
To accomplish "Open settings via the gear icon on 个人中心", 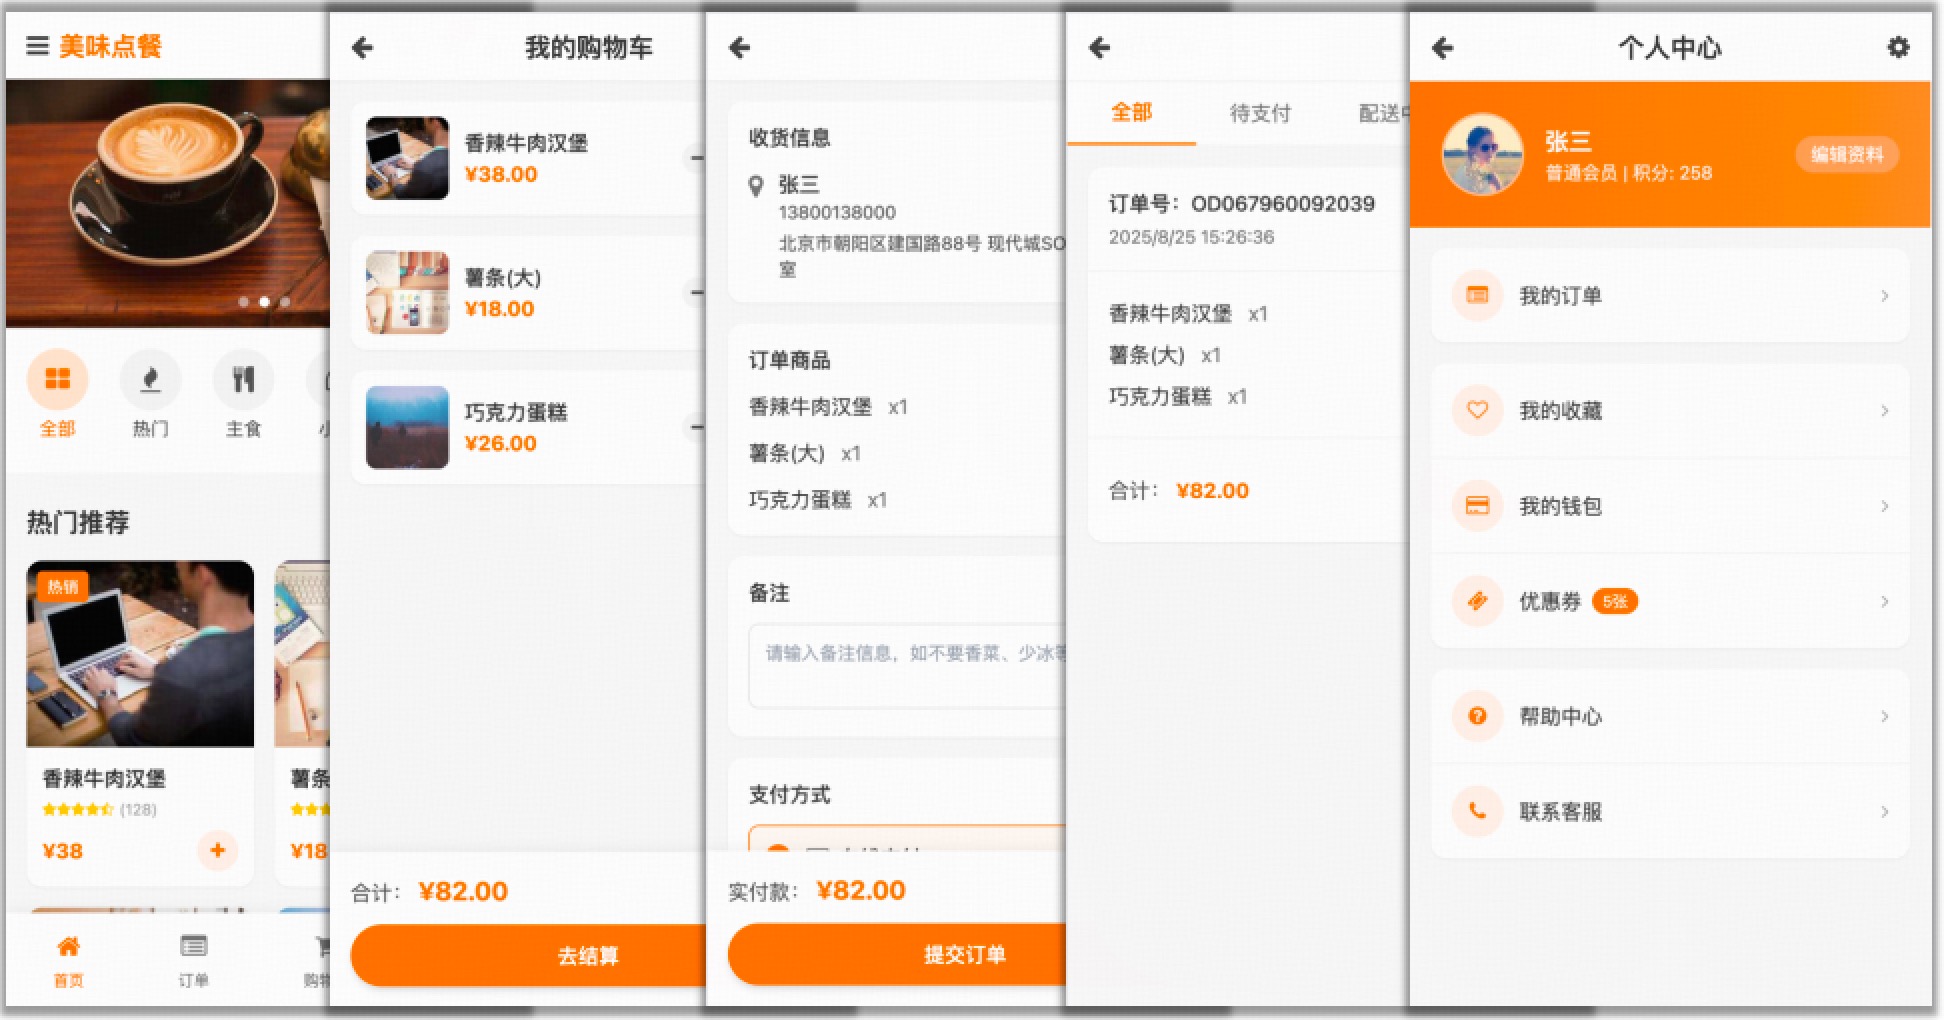I will pyautogui.click(x=1897, y=46).
